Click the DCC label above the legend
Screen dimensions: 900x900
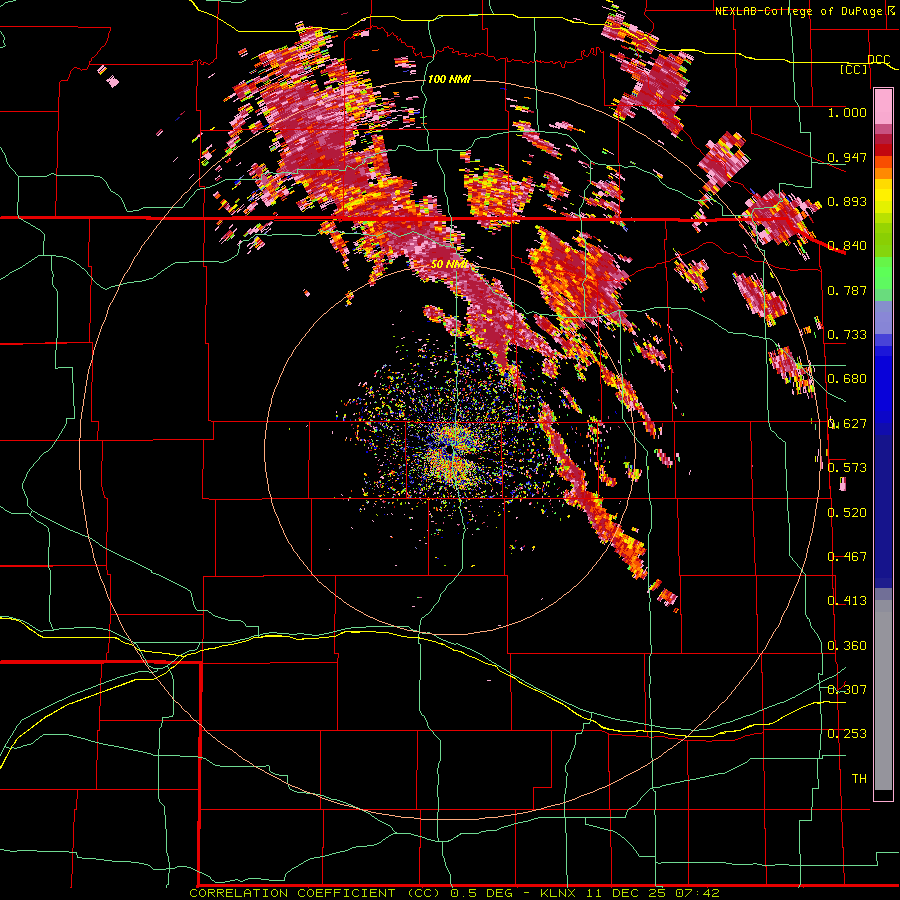tap(878, 60)
